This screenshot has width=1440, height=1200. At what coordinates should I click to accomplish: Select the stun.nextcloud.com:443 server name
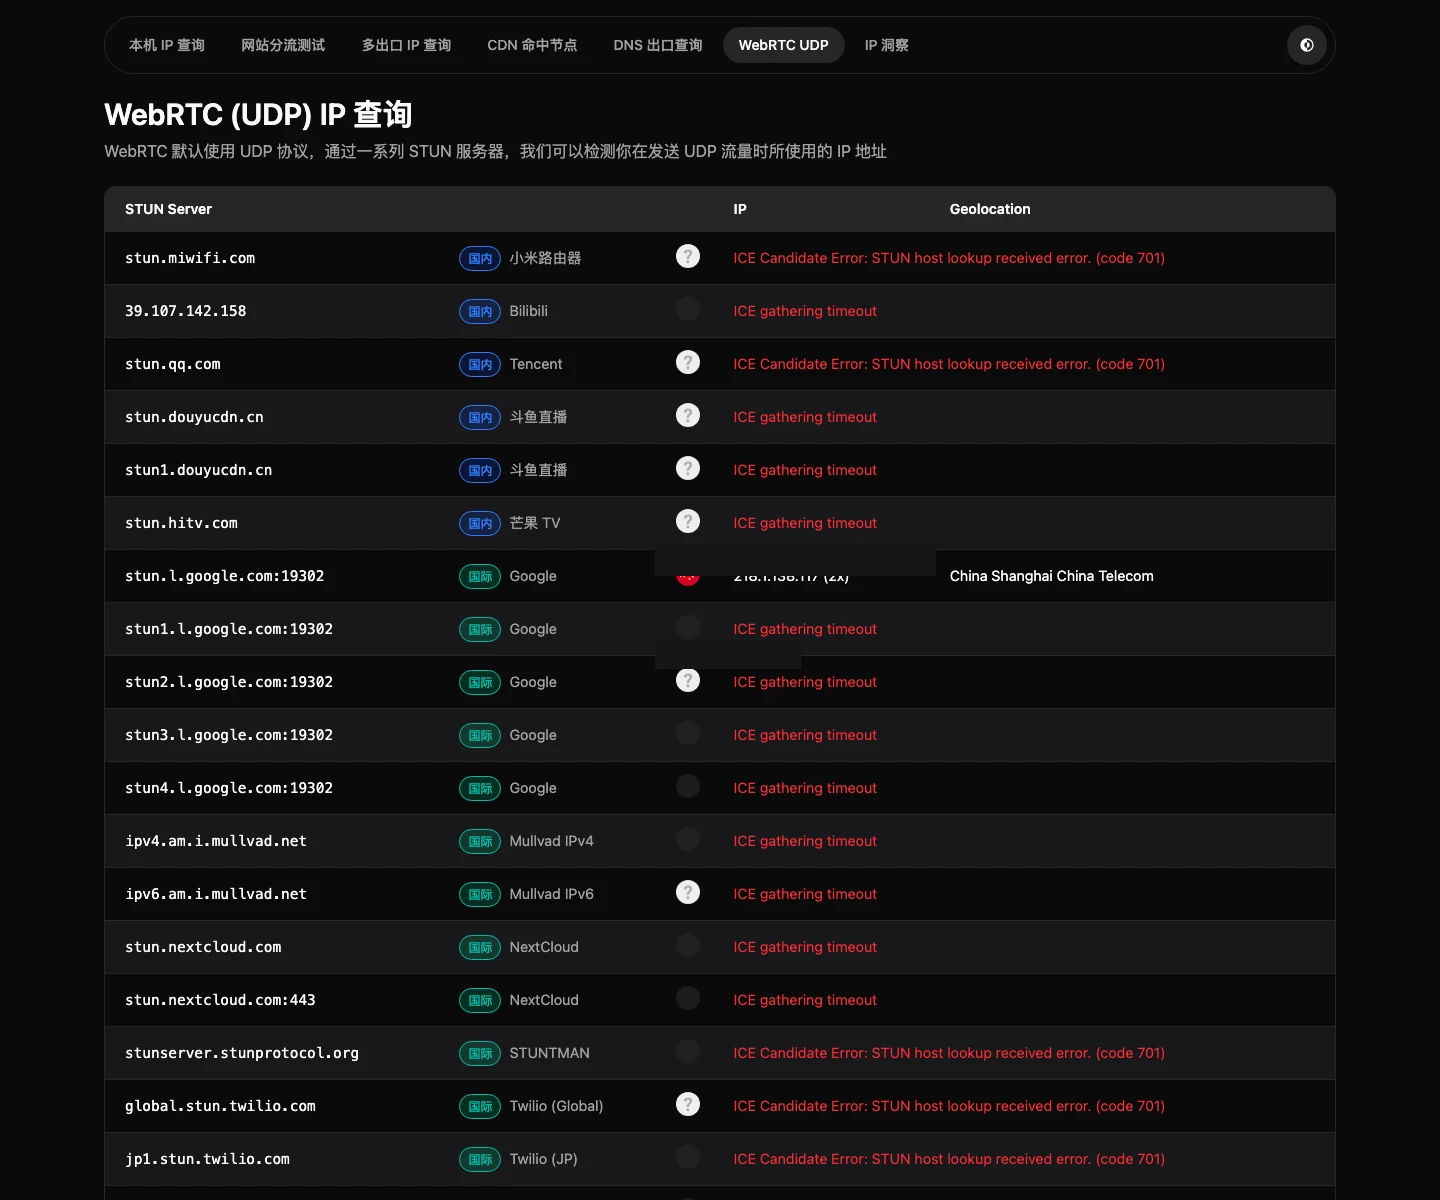point(220,1000)
